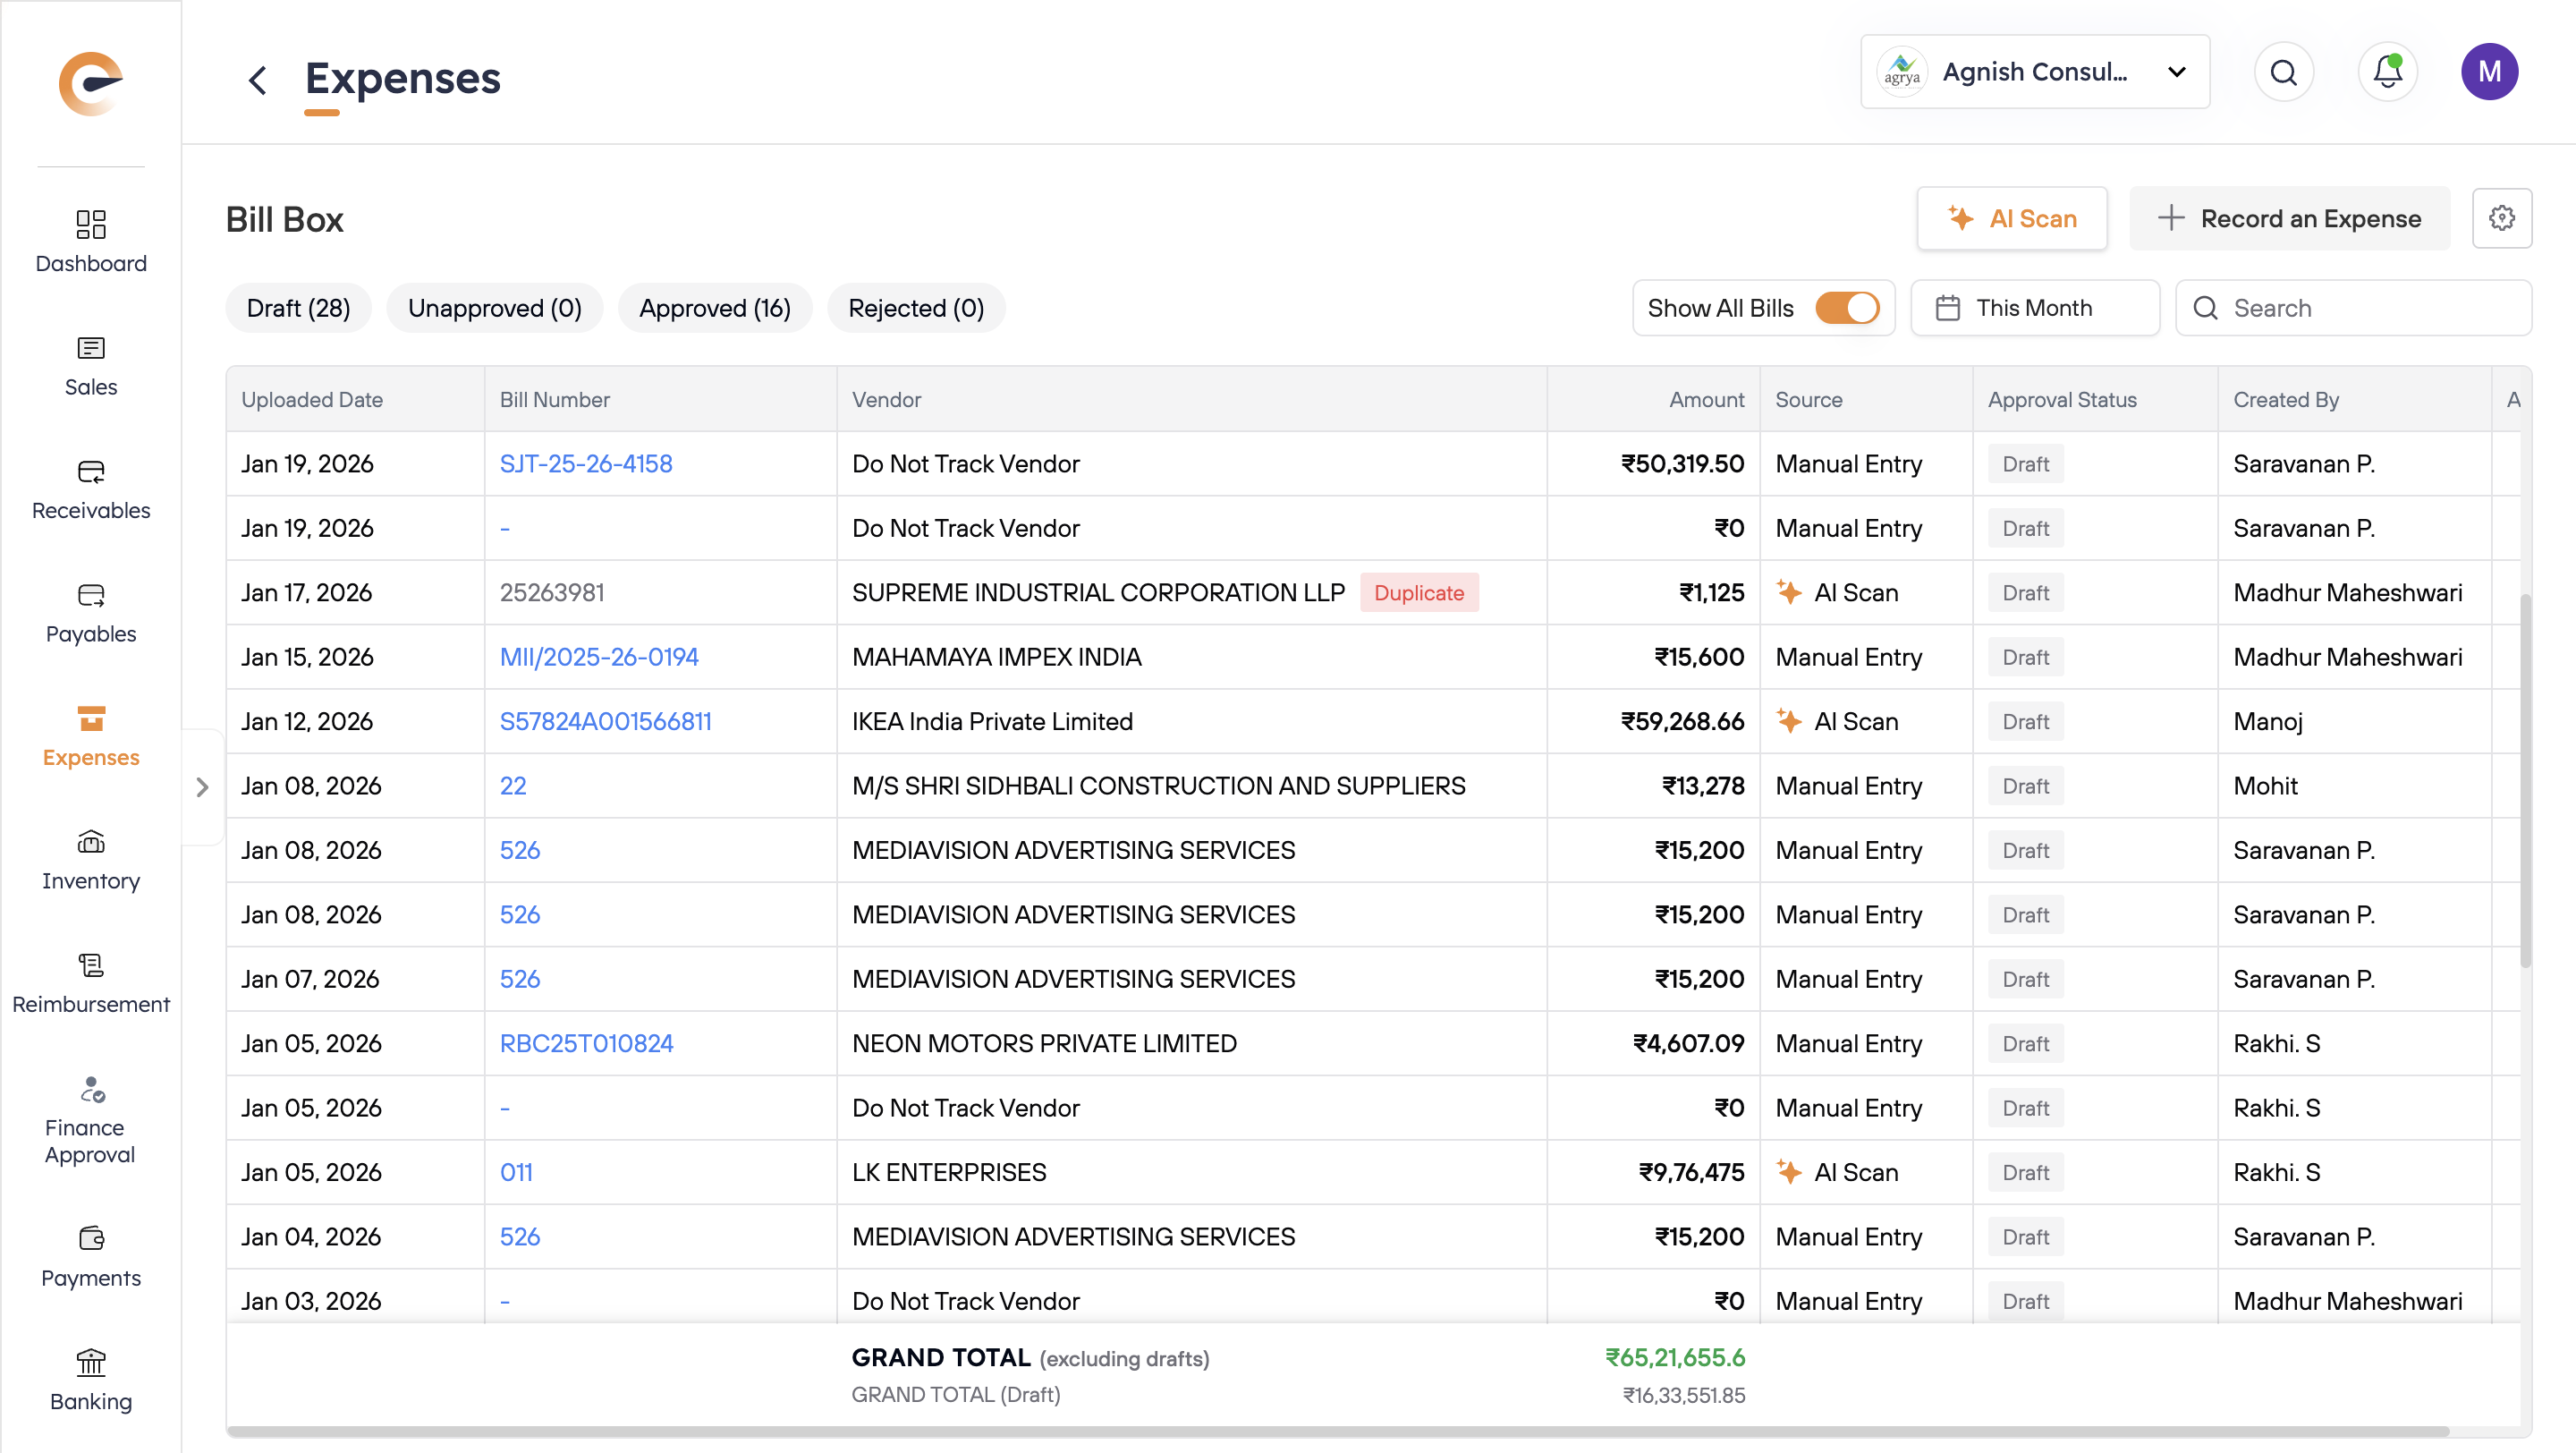Click the AI Scan button
2576x1453 pixels.
[x=2011, y=218]
